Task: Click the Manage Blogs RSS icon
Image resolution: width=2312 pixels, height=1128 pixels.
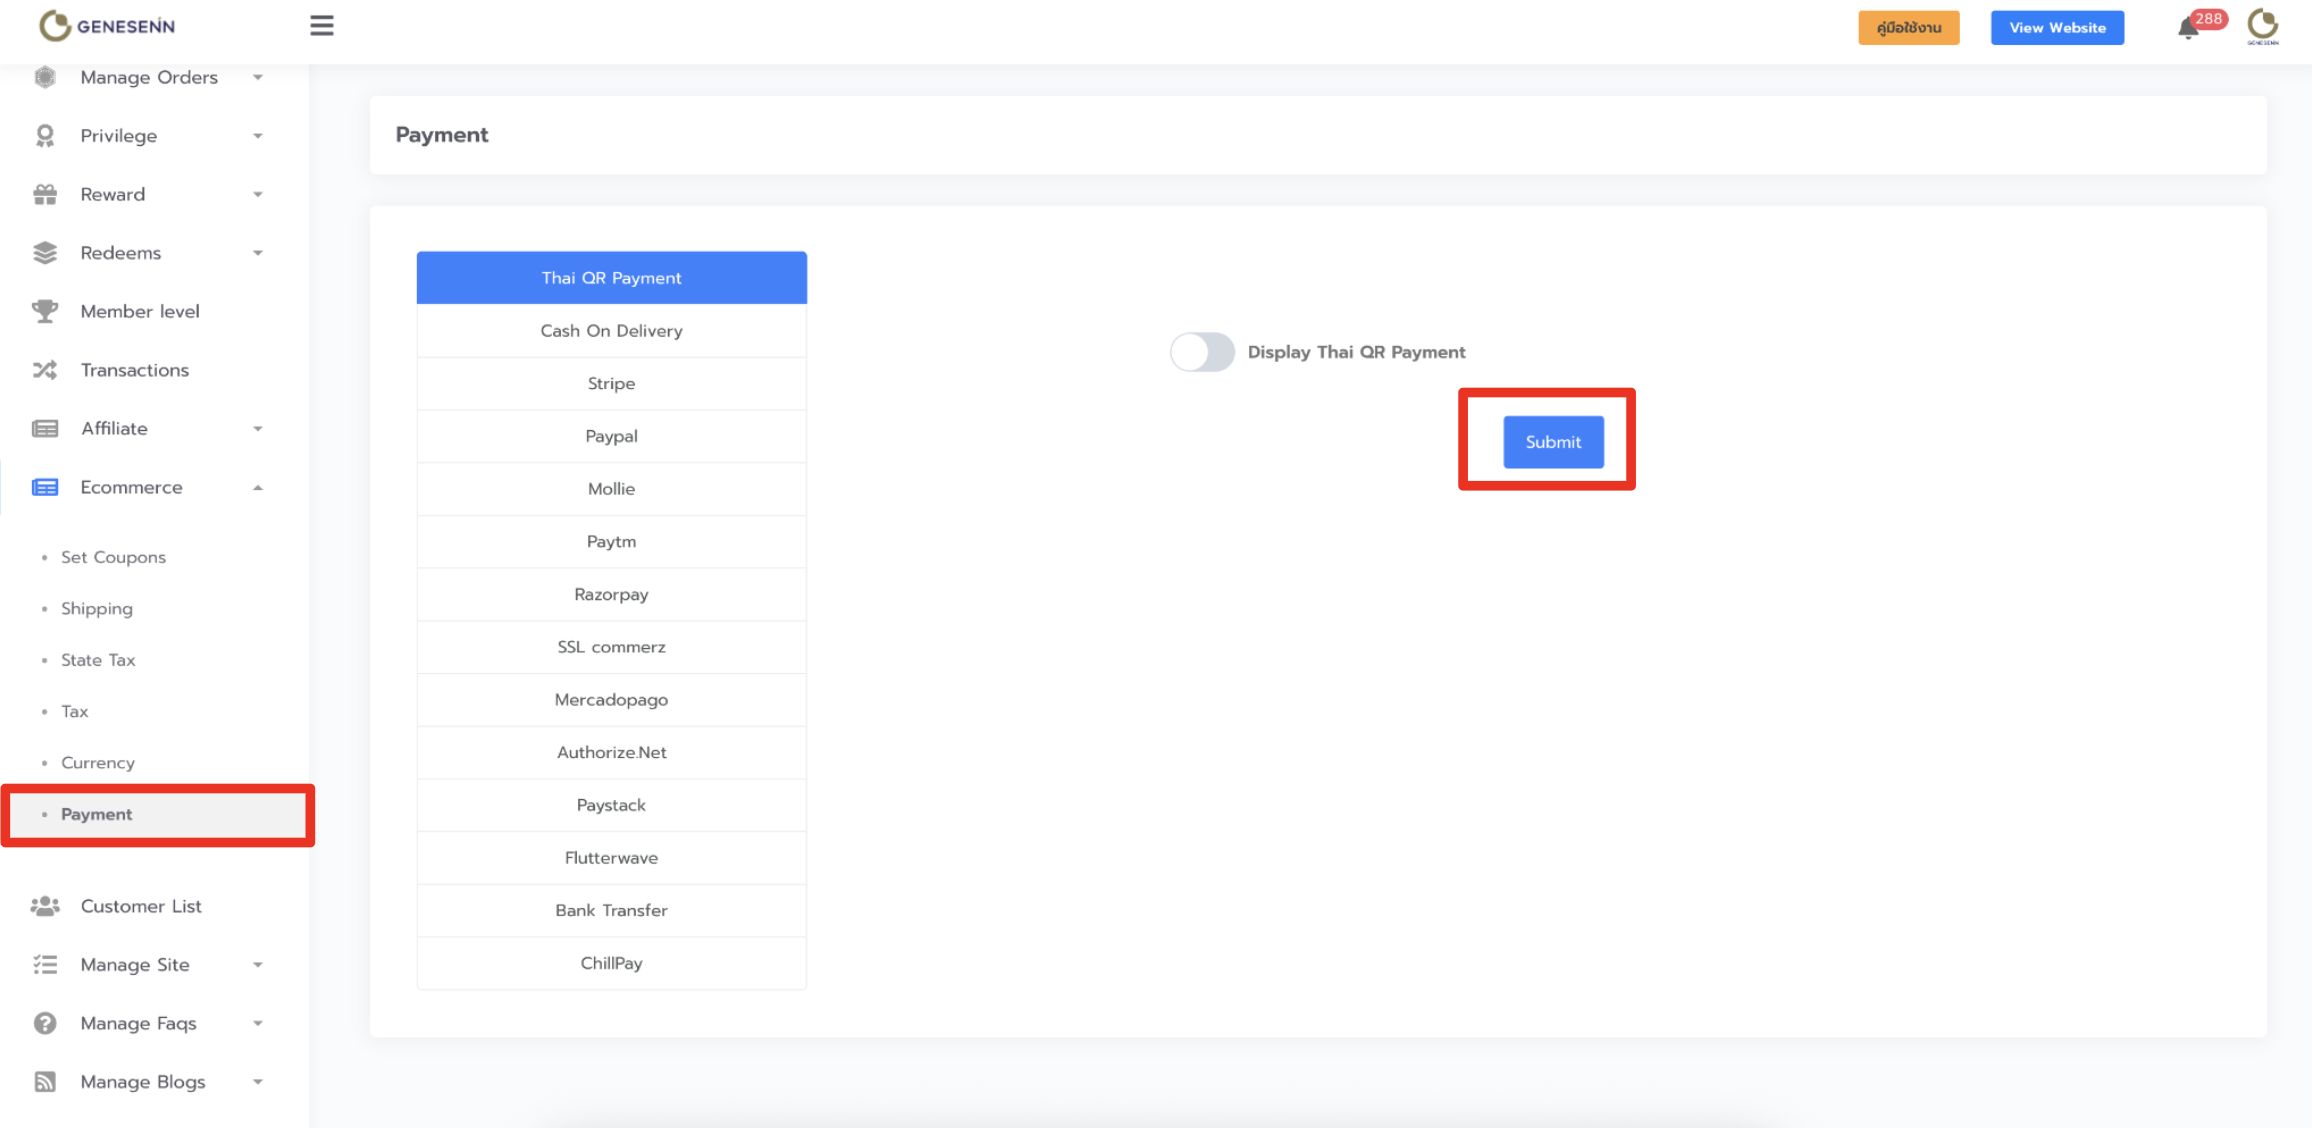Action: [x=45, y=1082]
